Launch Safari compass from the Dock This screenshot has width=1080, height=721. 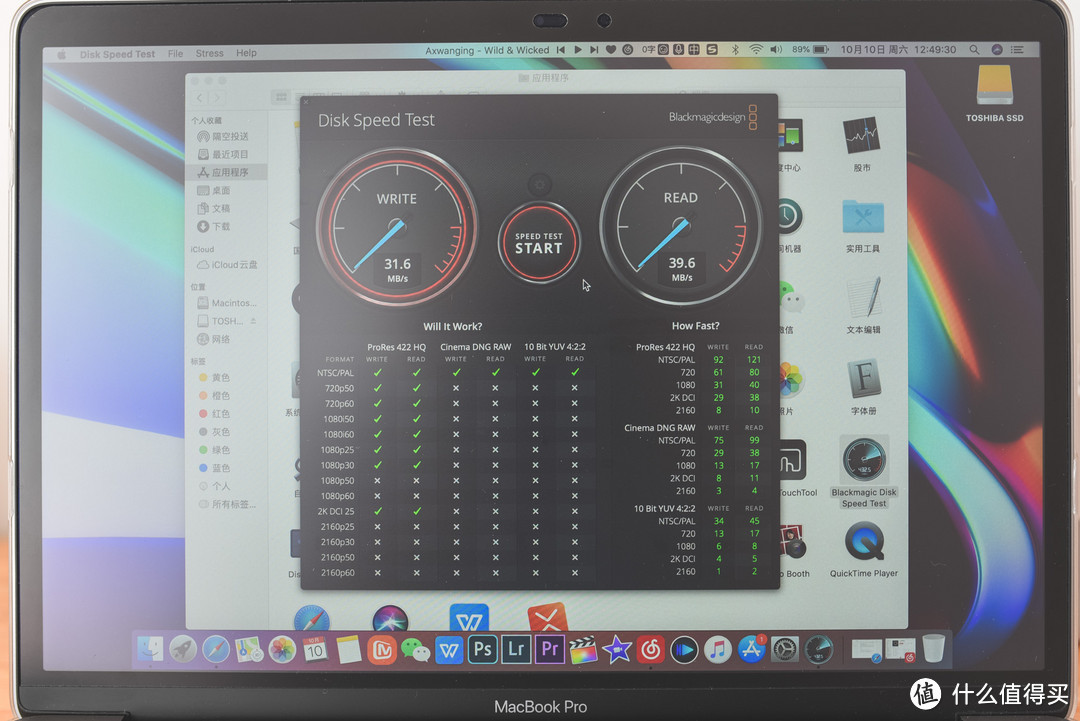(216, 649)
